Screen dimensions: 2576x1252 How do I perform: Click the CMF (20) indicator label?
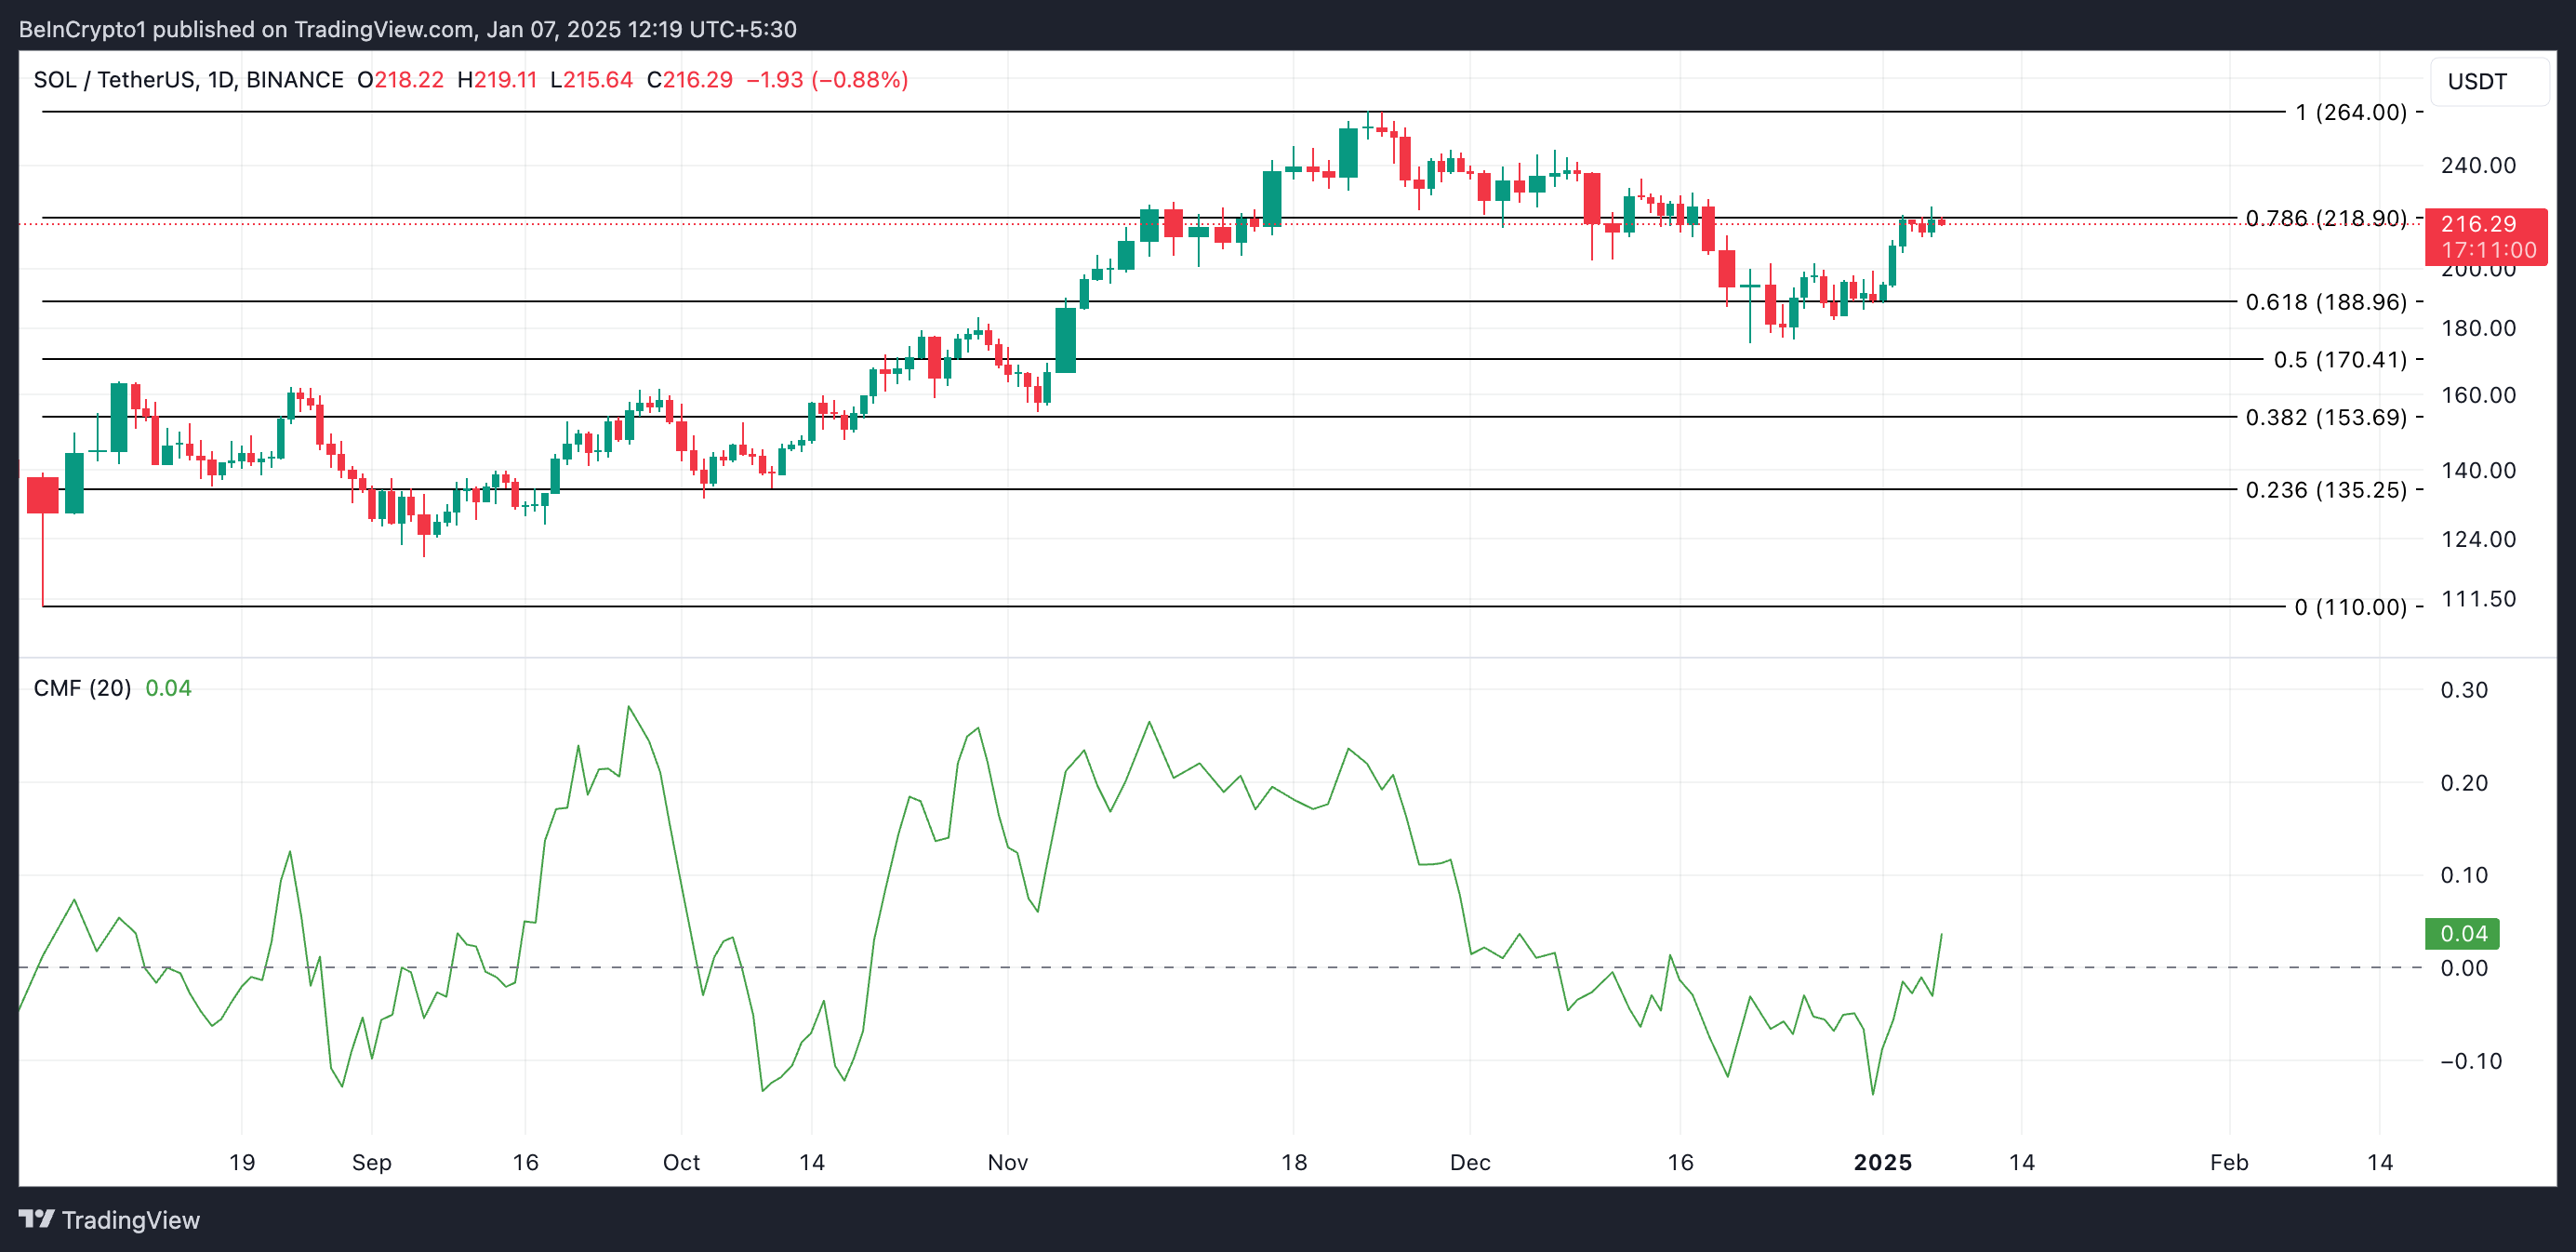pos(82,688)
